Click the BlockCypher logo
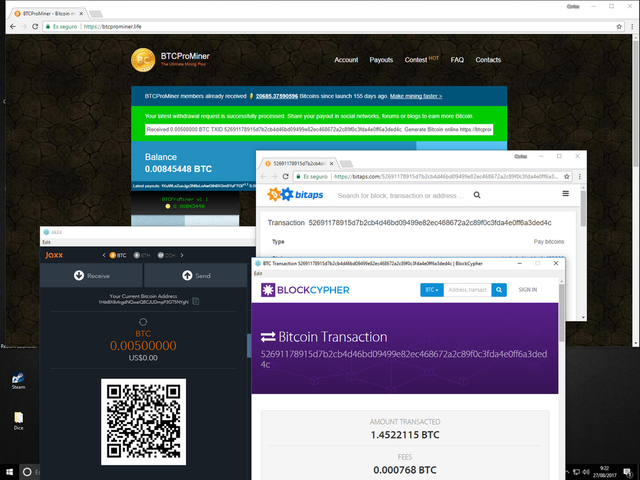Screen dimensions: 640x480 coord(305,290)
